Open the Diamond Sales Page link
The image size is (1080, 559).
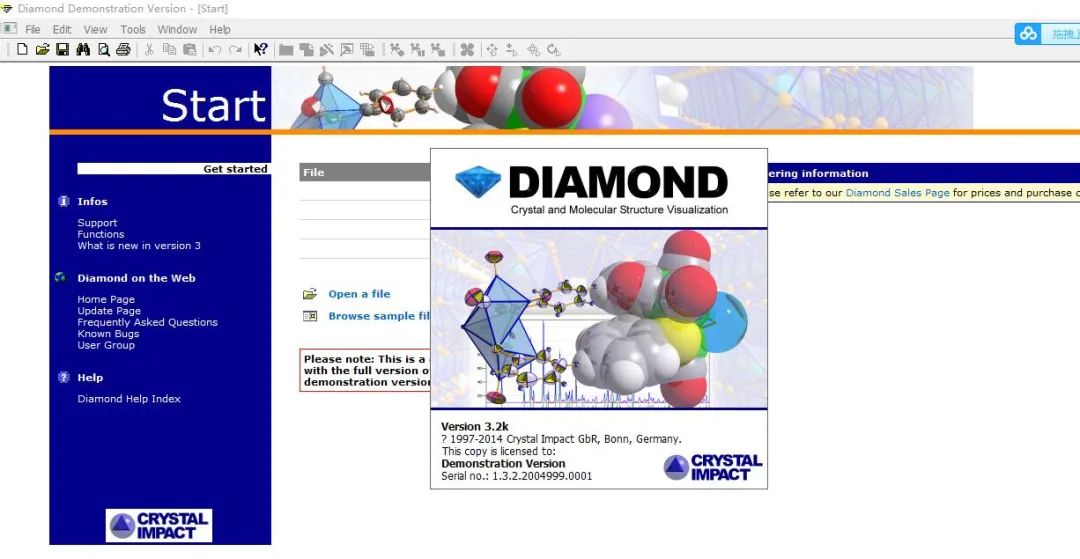point(897,193)
